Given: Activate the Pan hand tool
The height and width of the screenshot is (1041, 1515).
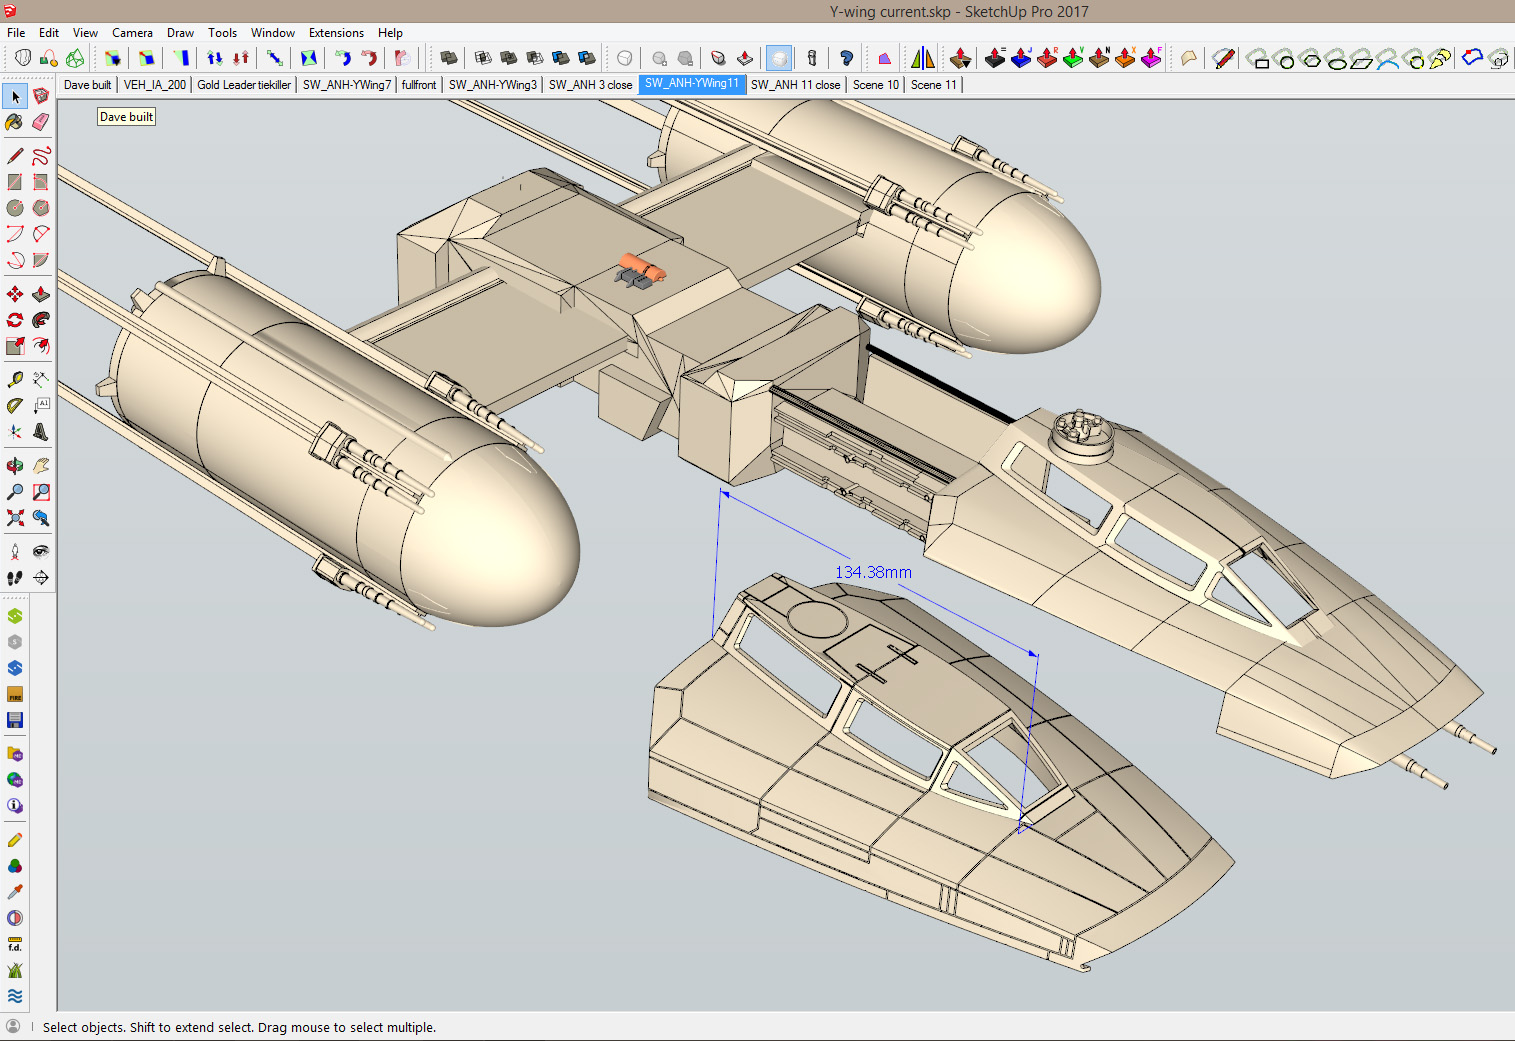Looking at the screenshot, I should pos(41,466).
